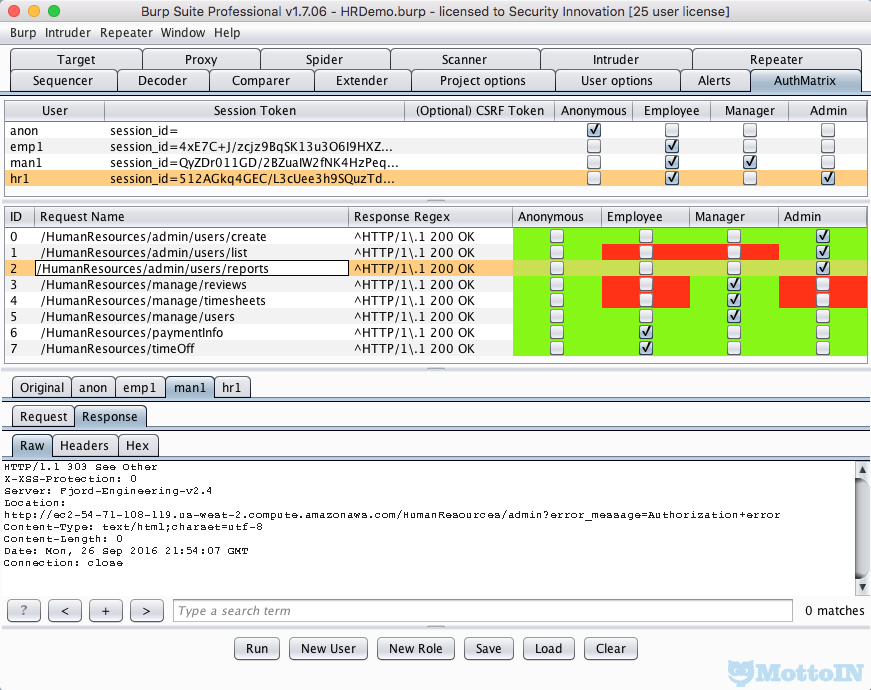The image size is (871, 690).
Task: Toggle Employee checkbox for paymentInfo request
Action: click(645, 332)
